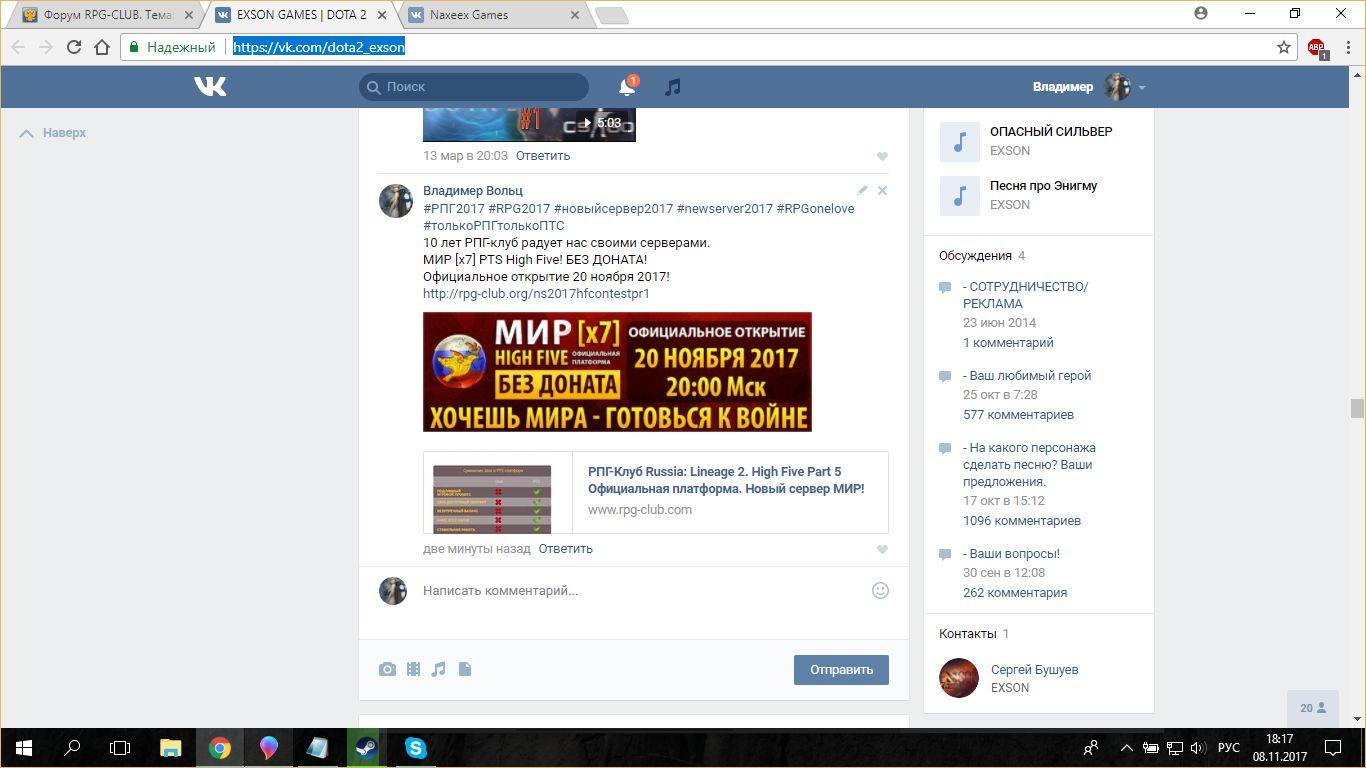This screenshot has width=1366, height=768.
Task: Close the Naxeex Games tab
Action: [x=574, y=15]
